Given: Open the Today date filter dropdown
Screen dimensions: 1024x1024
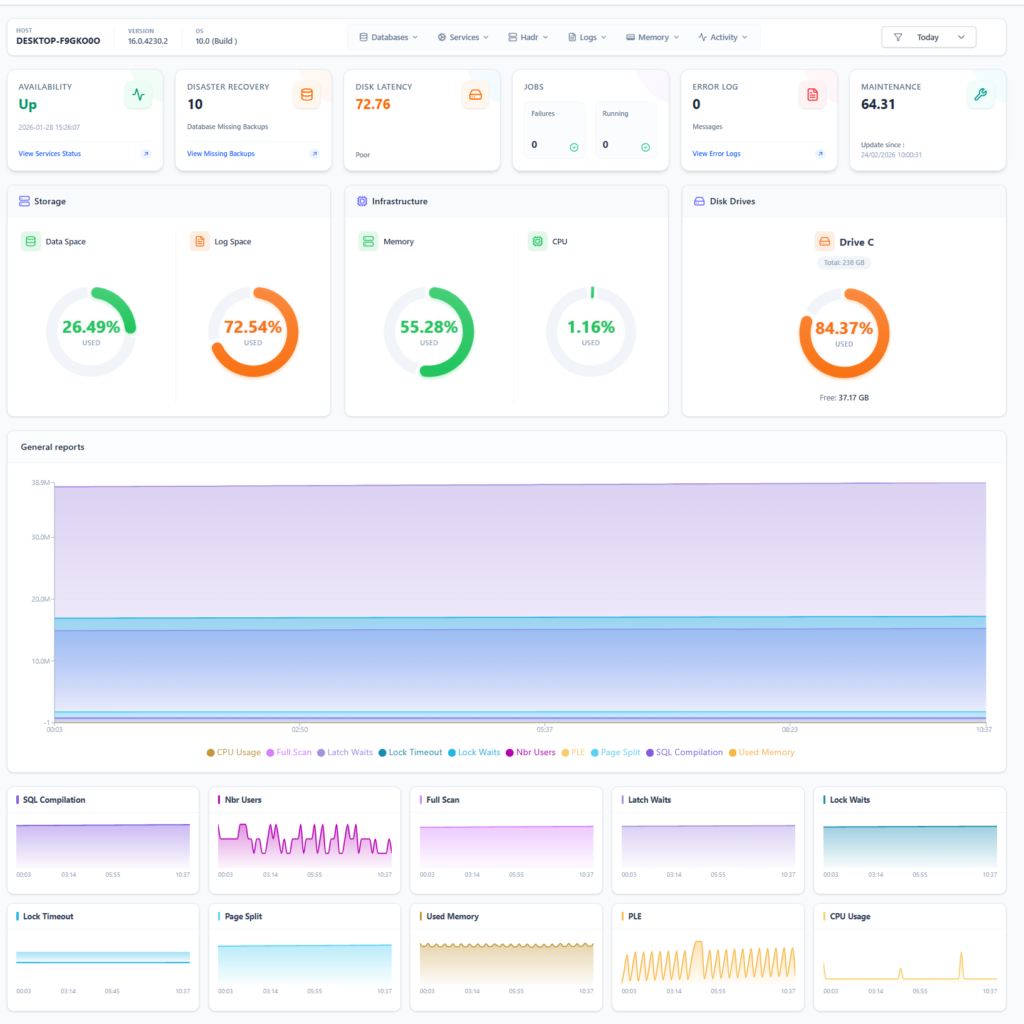Looking at the screenshot, I should coord(928,37).
